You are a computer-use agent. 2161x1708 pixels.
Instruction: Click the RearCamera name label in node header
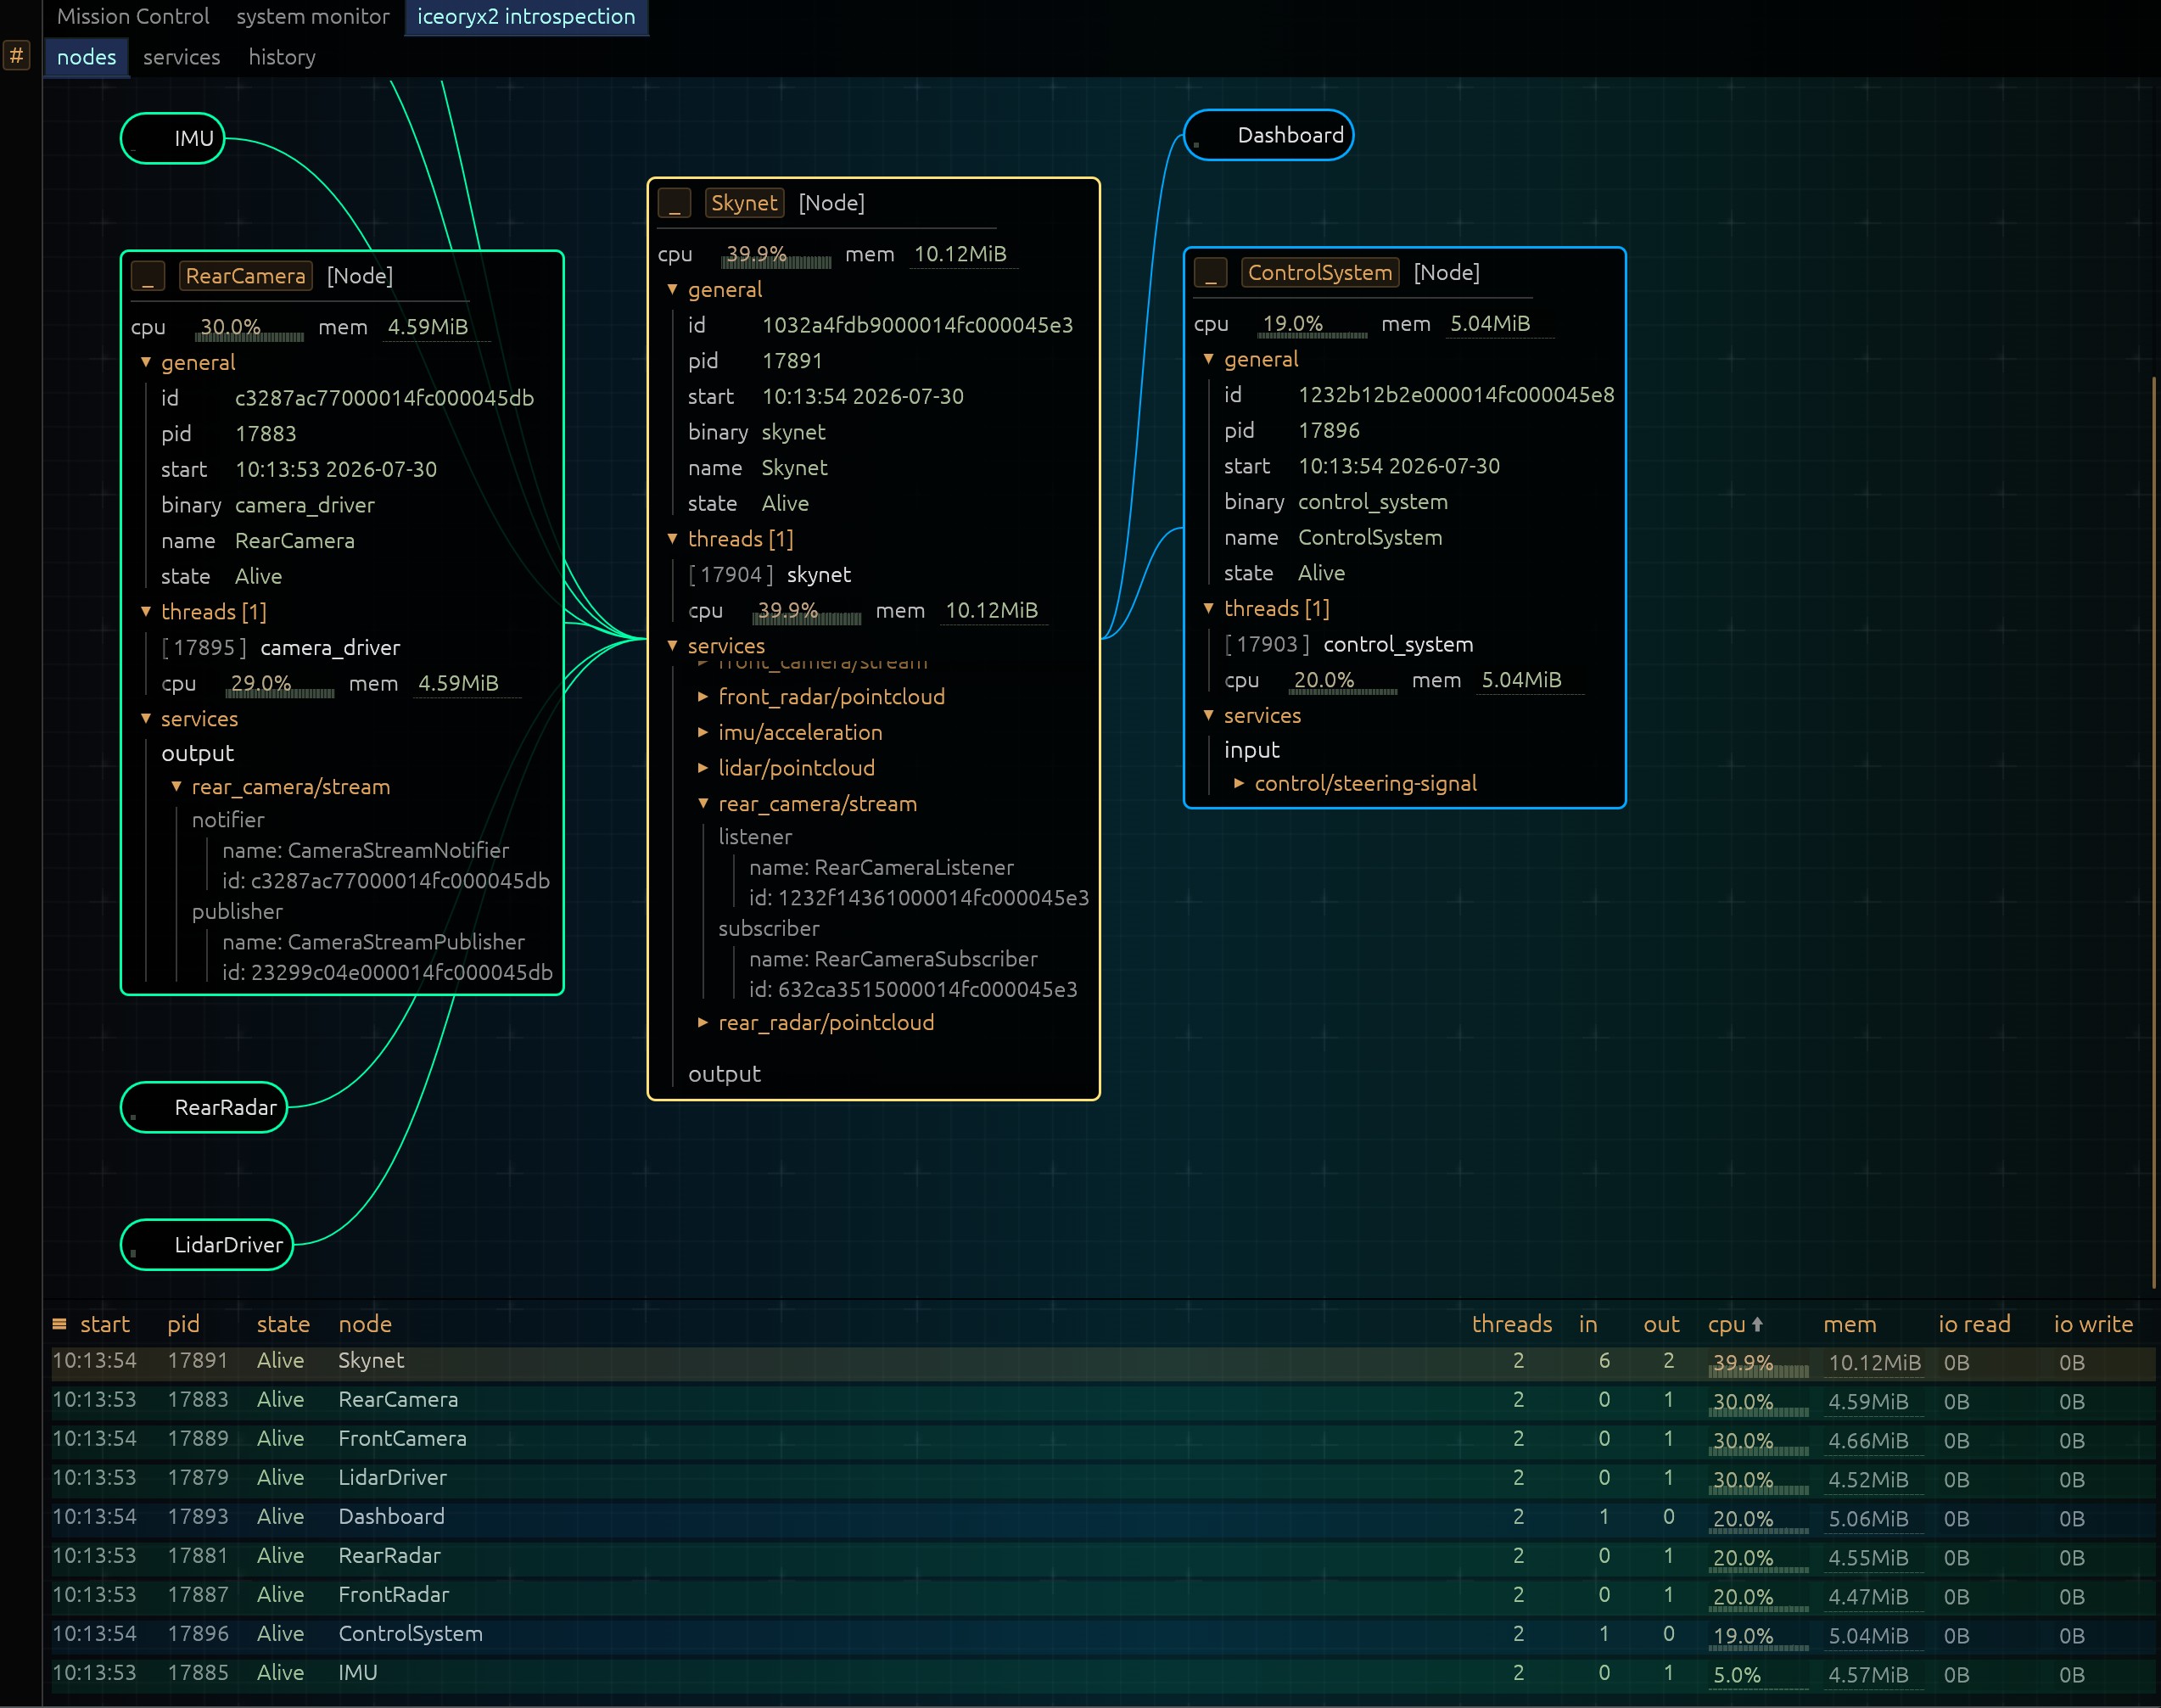pos(246,276)
